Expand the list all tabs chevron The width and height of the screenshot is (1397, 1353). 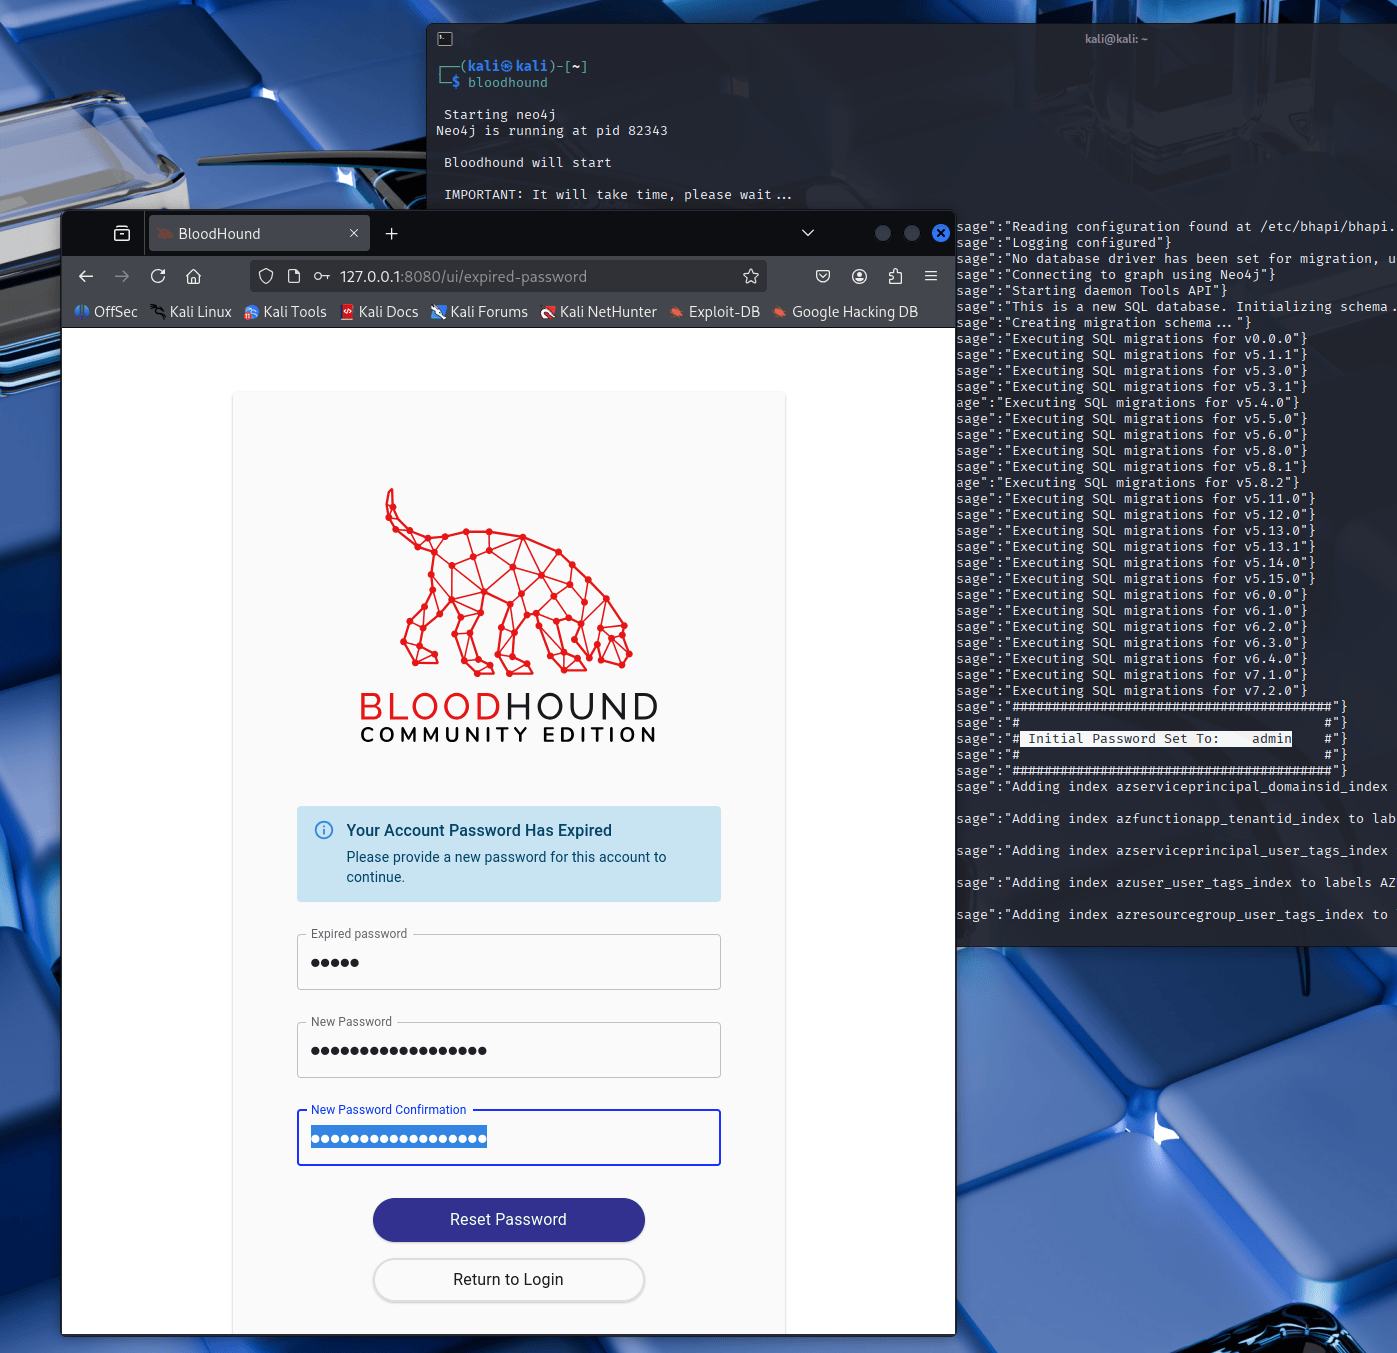click(808, 234)
